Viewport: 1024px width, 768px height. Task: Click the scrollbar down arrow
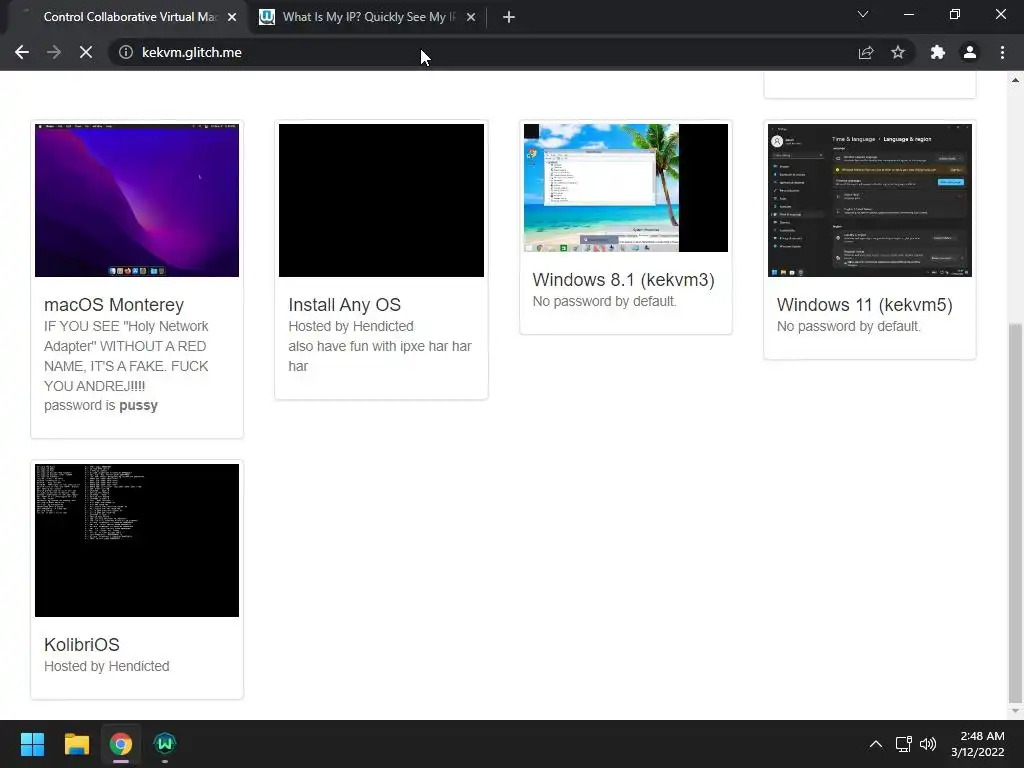click(1015, 711)
